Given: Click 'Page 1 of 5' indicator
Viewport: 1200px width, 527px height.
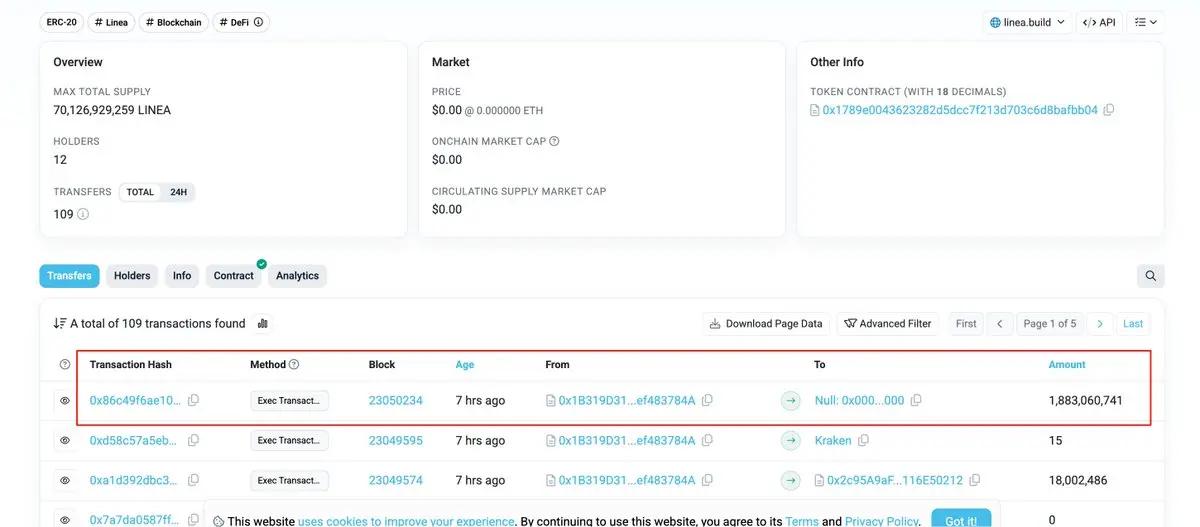Looking at the screenshot, I should 1049,323.
